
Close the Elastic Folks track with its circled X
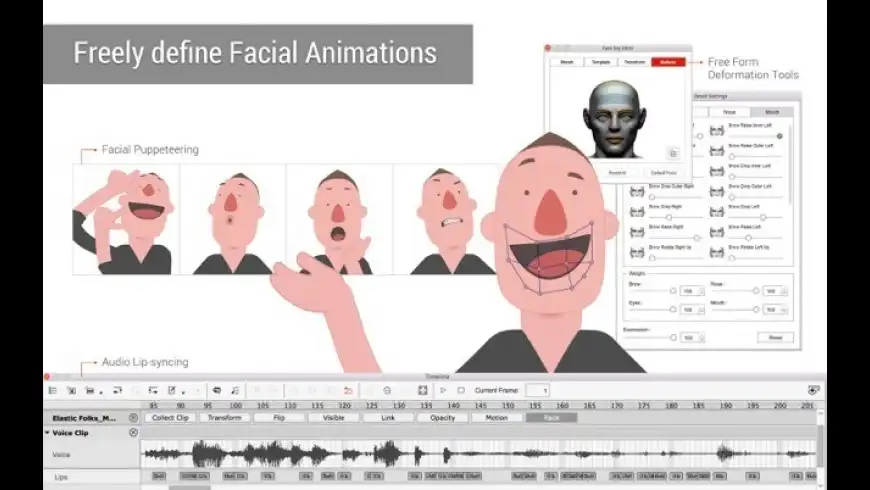pyautogui.click(x=133, y=418)
